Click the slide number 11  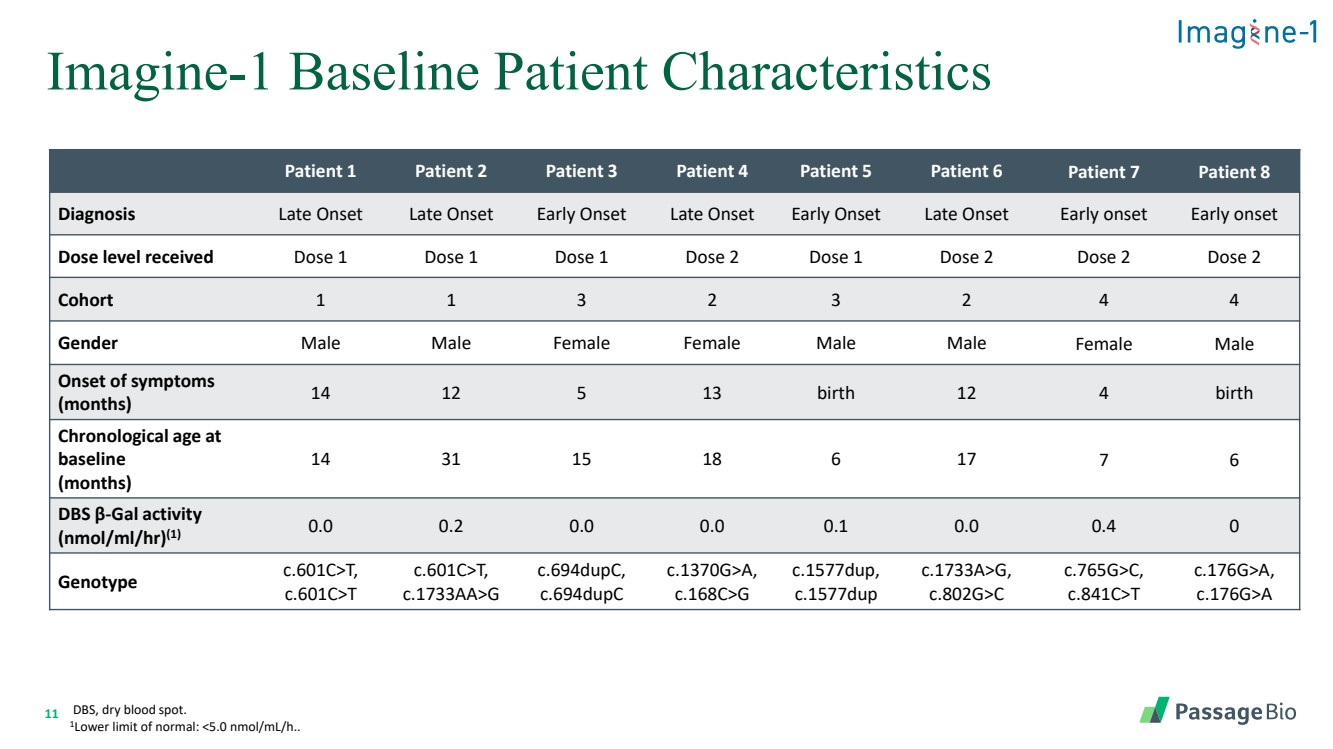pyautogui.click(x=53, y=713)
